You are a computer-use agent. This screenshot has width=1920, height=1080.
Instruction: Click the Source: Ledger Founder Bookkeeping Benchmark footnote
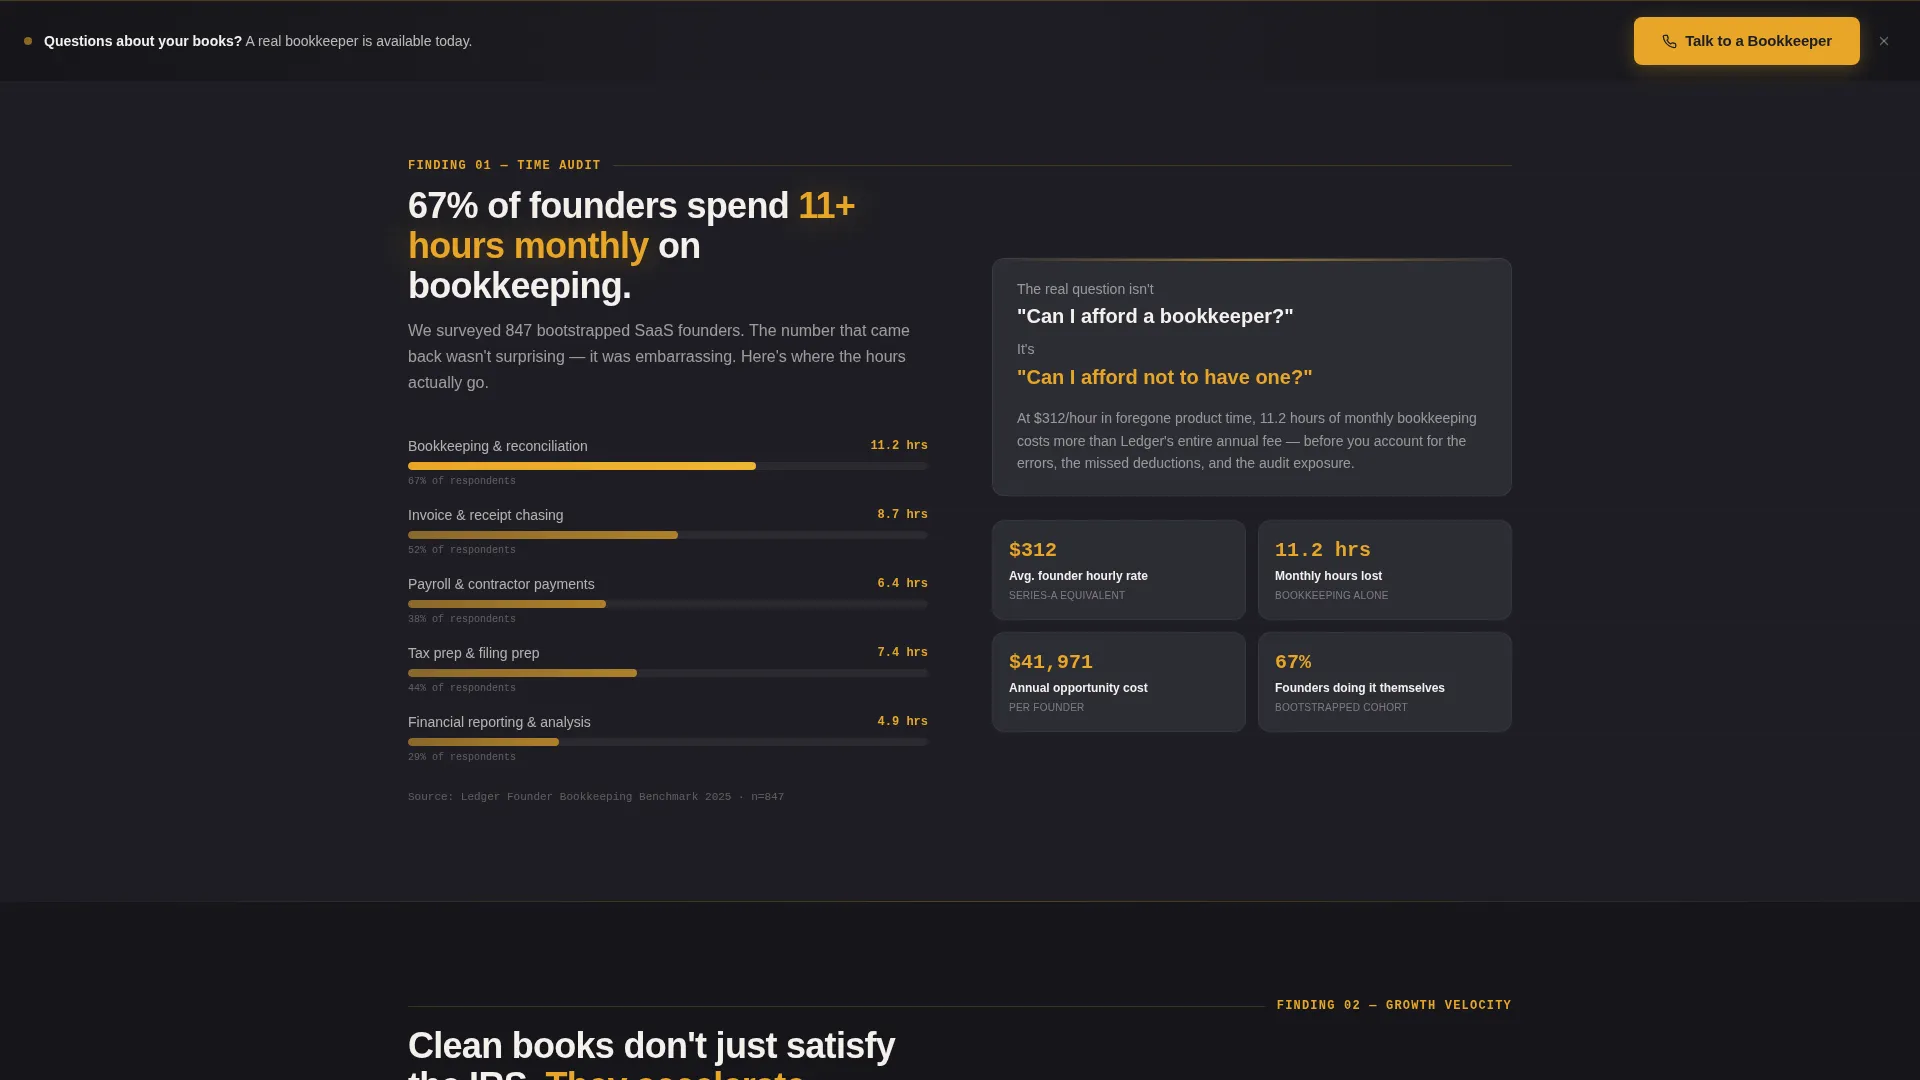pos(596,797)
